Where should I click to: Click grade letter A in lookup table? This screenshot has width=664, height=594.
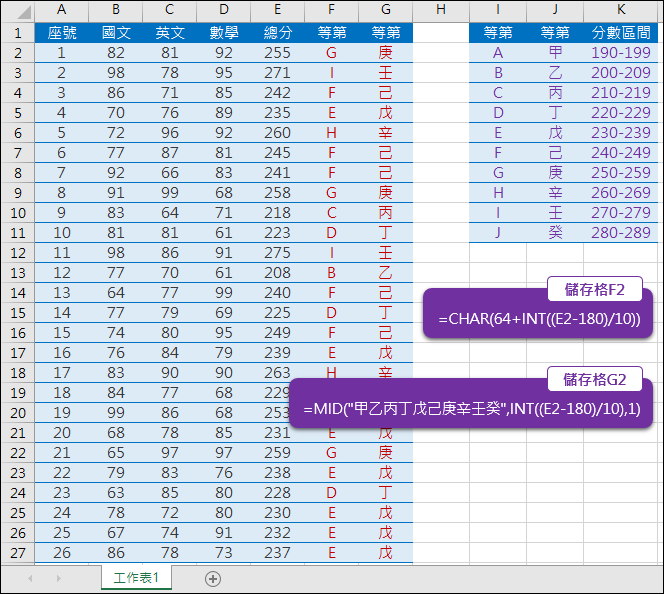pos(498,52)
